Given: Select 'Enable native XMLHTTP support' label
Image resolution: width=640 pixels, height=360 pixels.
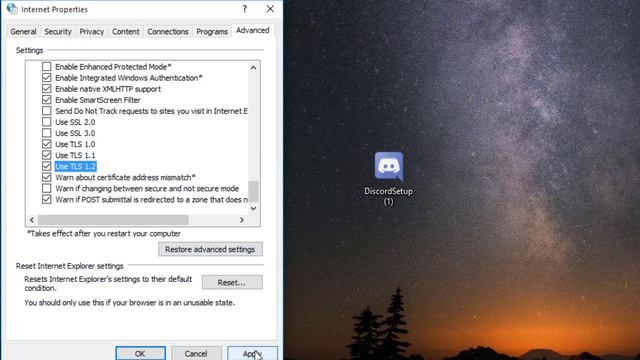Looking at the screenshot, I should pyautogui.click(x=108, y=89).
